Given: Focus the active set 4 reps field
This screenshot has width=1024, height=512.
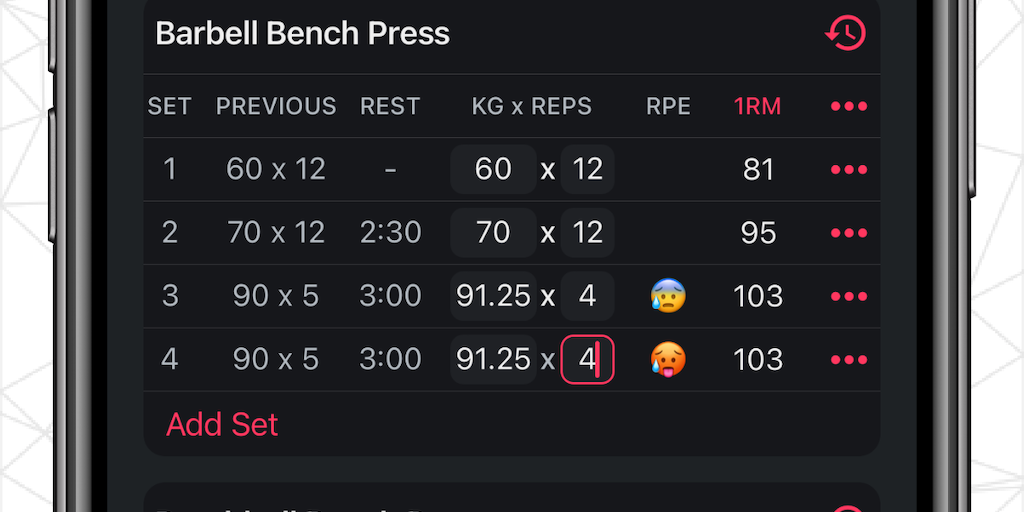Looking at the screenshot, I should 587,359.
